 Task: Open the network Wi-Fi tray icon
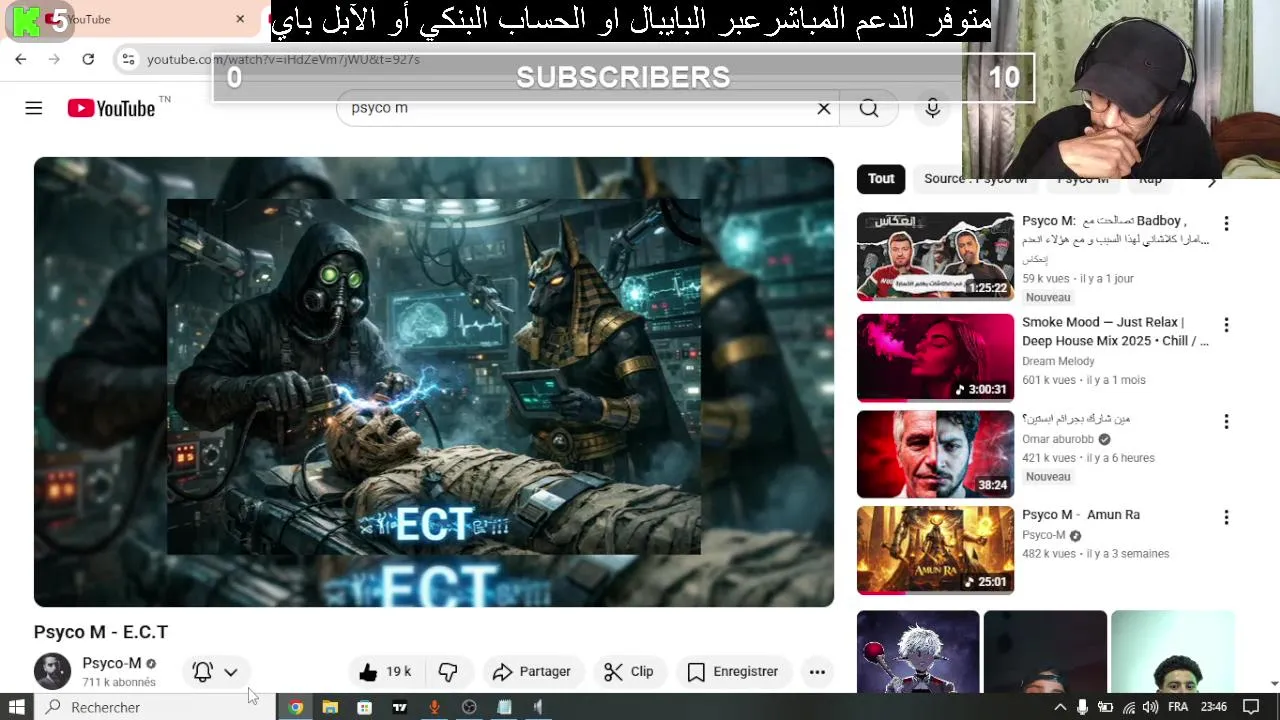[x=1129, y=707]
